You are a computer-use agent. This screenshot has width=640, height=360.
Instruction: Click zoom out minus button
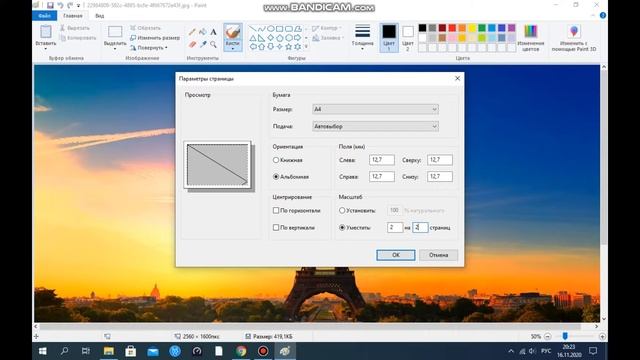[548, 337]
